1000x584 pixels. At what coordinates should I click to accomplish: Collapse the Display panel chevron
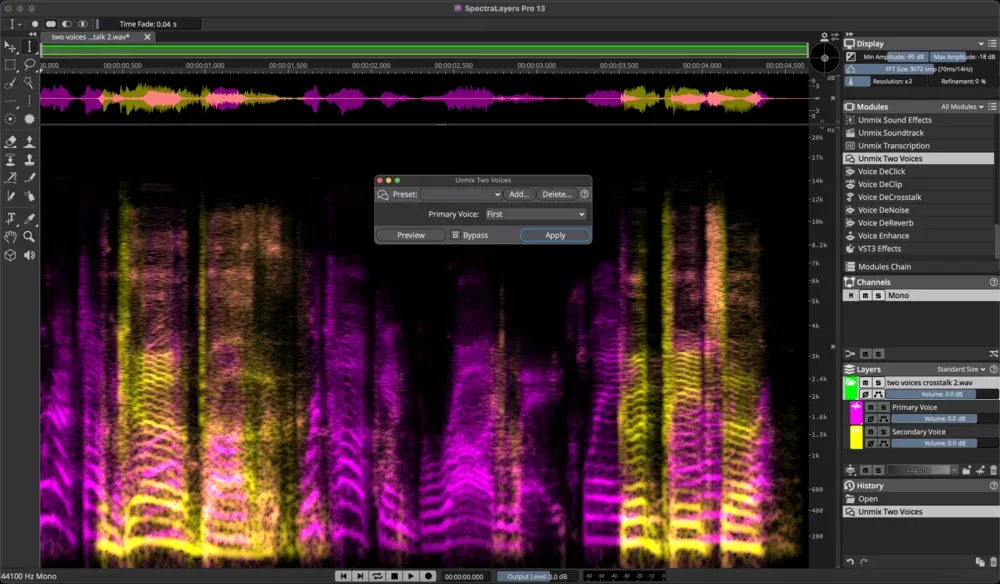(981, 43)
